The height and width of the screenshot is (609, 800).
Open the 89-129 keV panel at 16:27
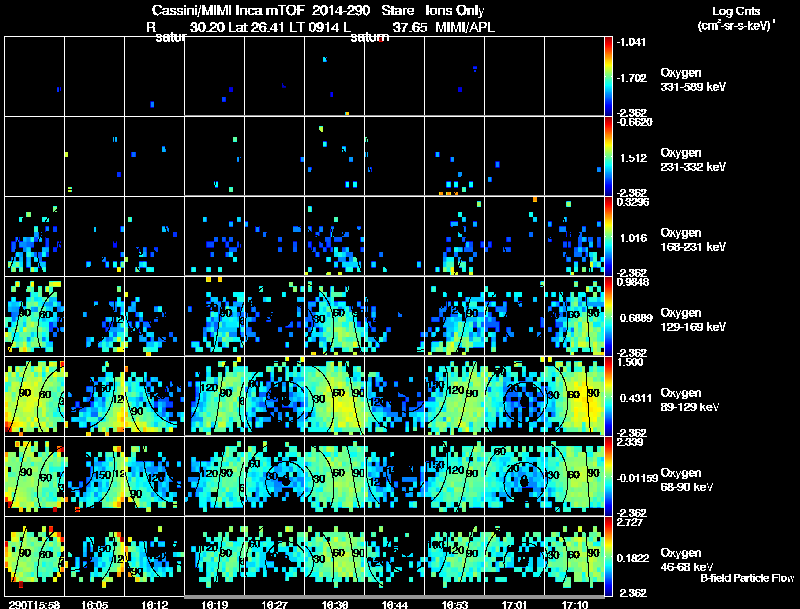[x=274, y=396]
